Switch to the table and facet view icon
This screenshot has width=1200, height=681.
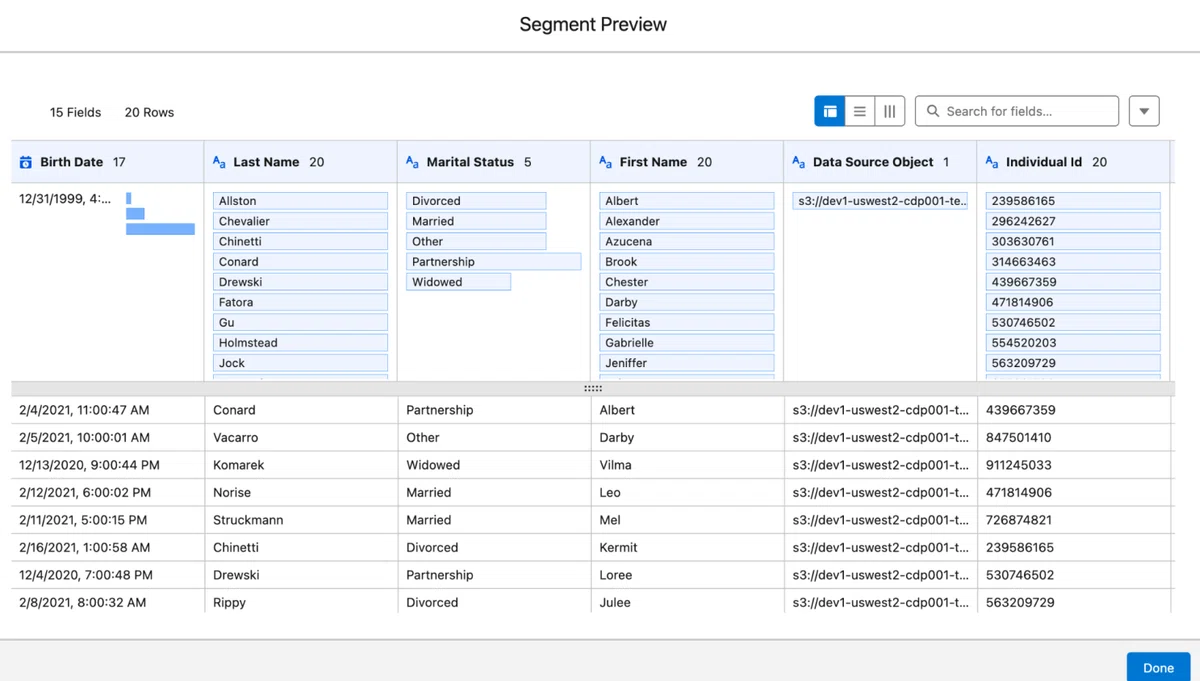coord(830,111)
